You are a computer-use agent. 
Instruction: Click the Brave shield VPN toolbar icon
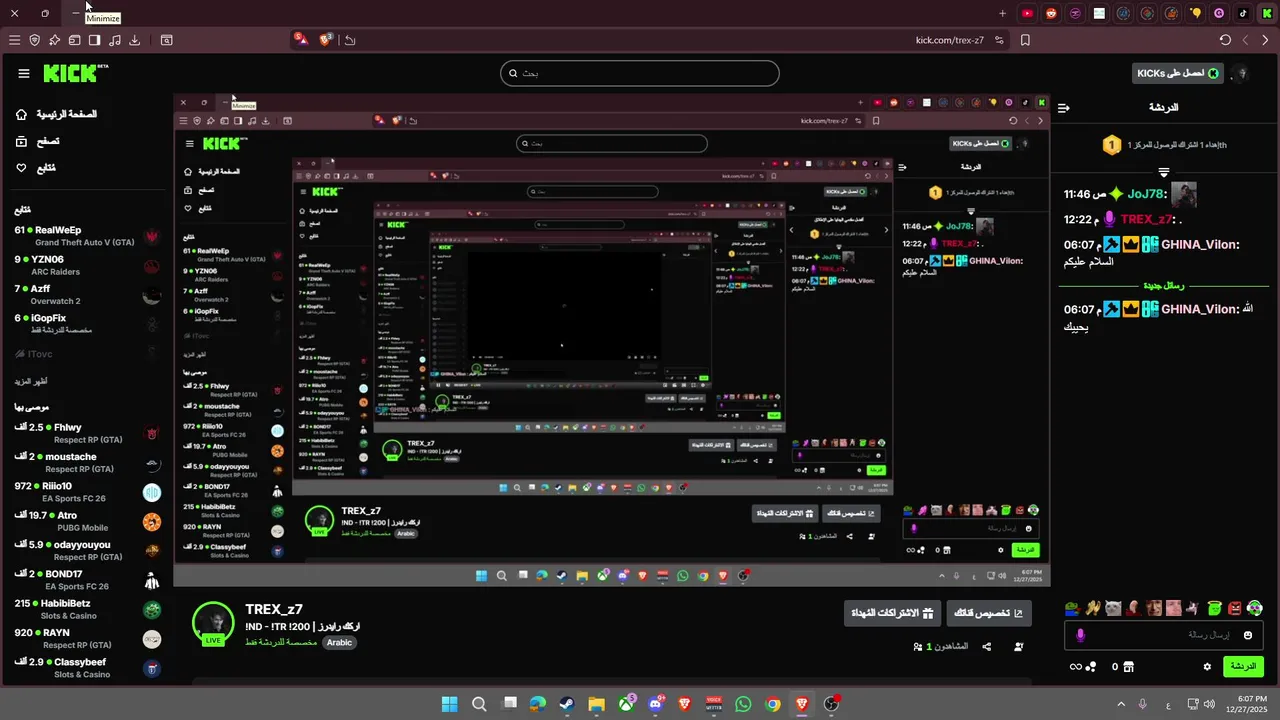tap(34, 40)
